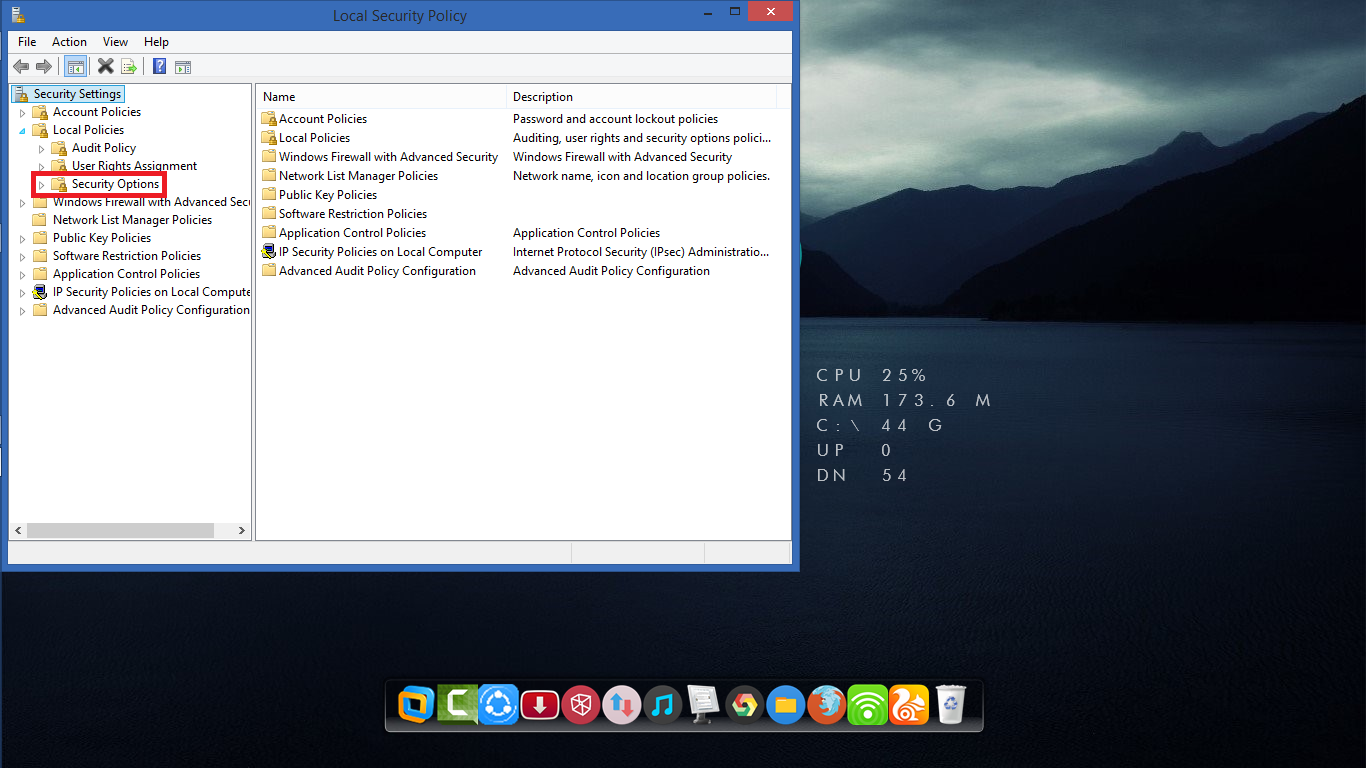Viewport: 1366px width, 768px height.
Task: Click Account Policies folder icon in list pane
Action: pyautogui.click(x=268, y=119)
